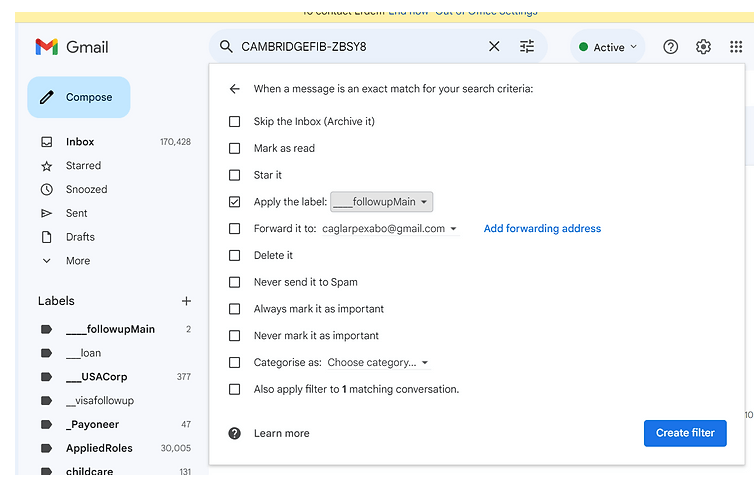Image resolution: width=754 pixels, height=477 pixels.
Task: Click the __visafollowup label tag icon
Action: tap(46, 401)
